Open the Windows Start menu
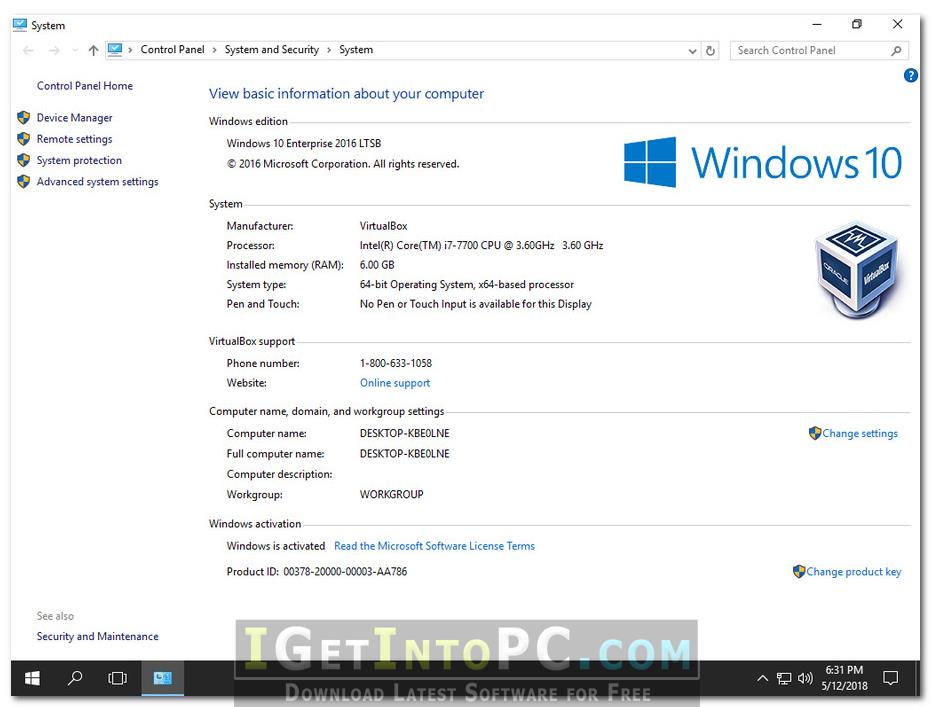This screenshot has height=707, width=933. pyautogui.click(x=32, y=678)
